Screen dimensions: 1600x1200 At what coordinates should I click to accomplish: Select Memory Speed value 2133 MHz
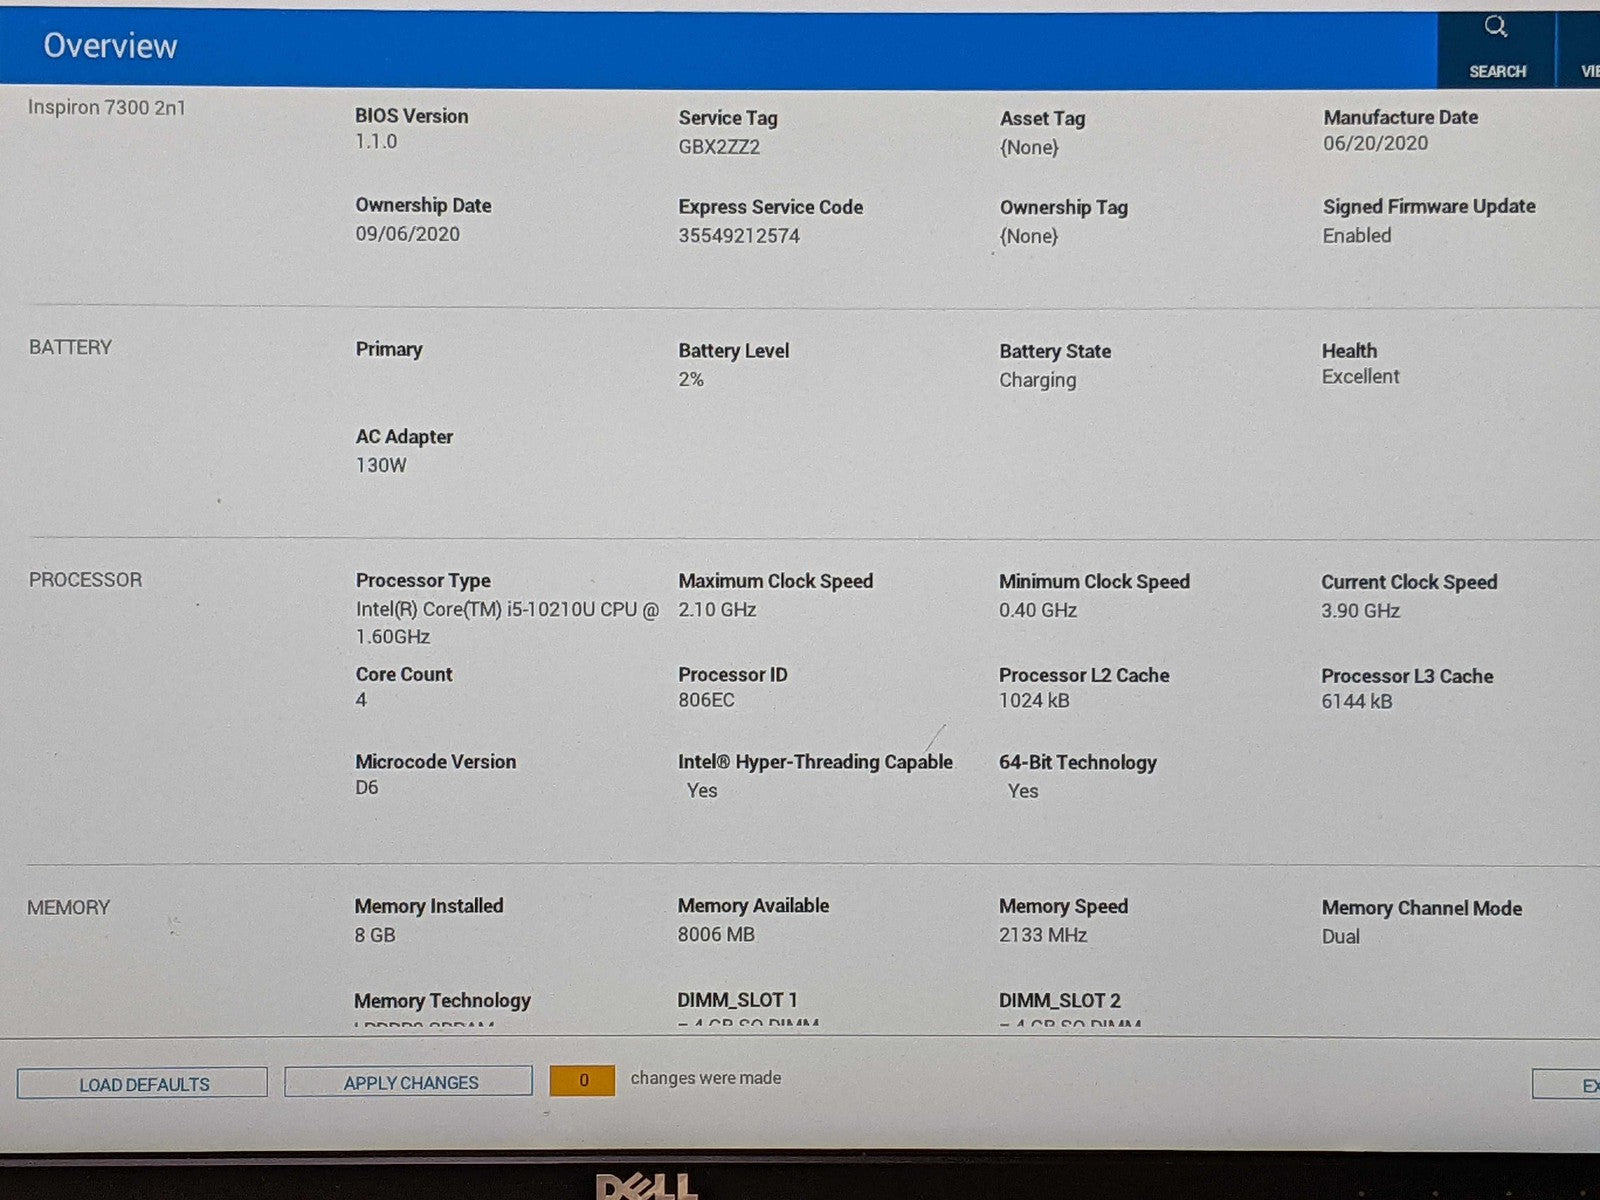pos(1042,935)
